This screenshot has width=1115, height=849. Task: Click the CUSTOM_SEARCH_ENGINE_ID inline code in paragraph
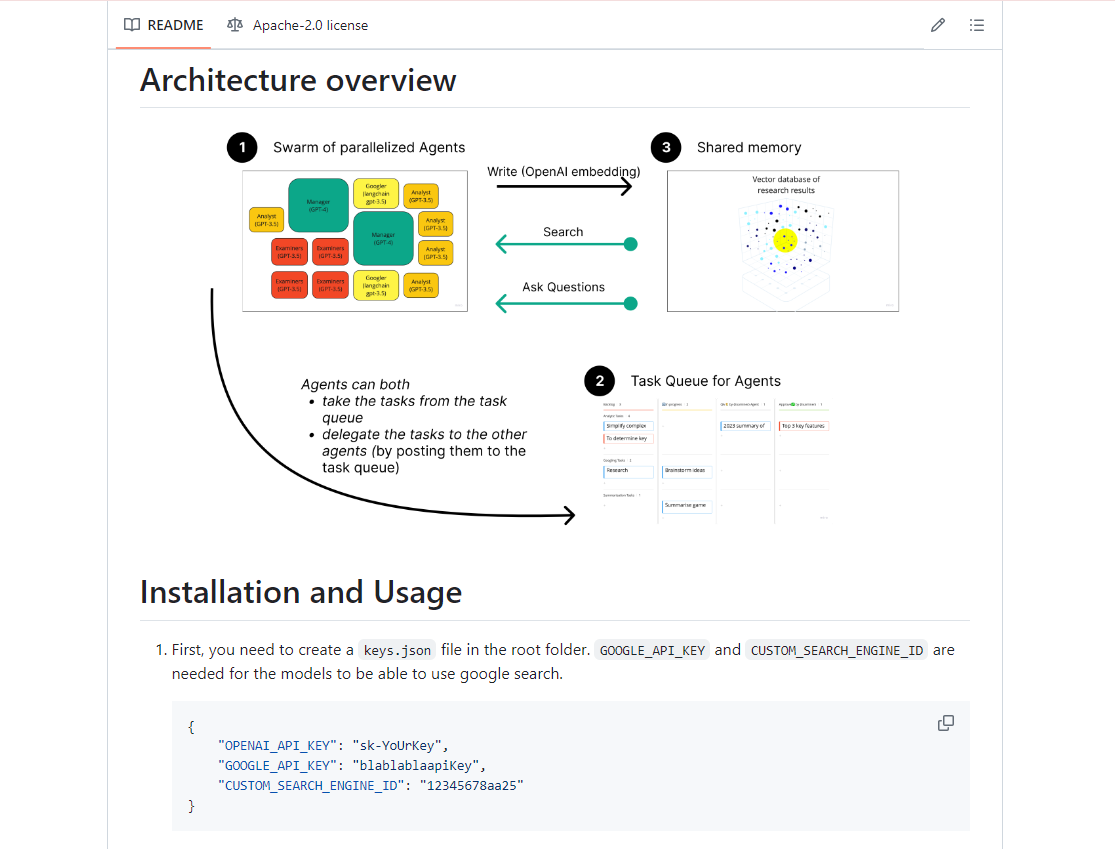(837, 650)
